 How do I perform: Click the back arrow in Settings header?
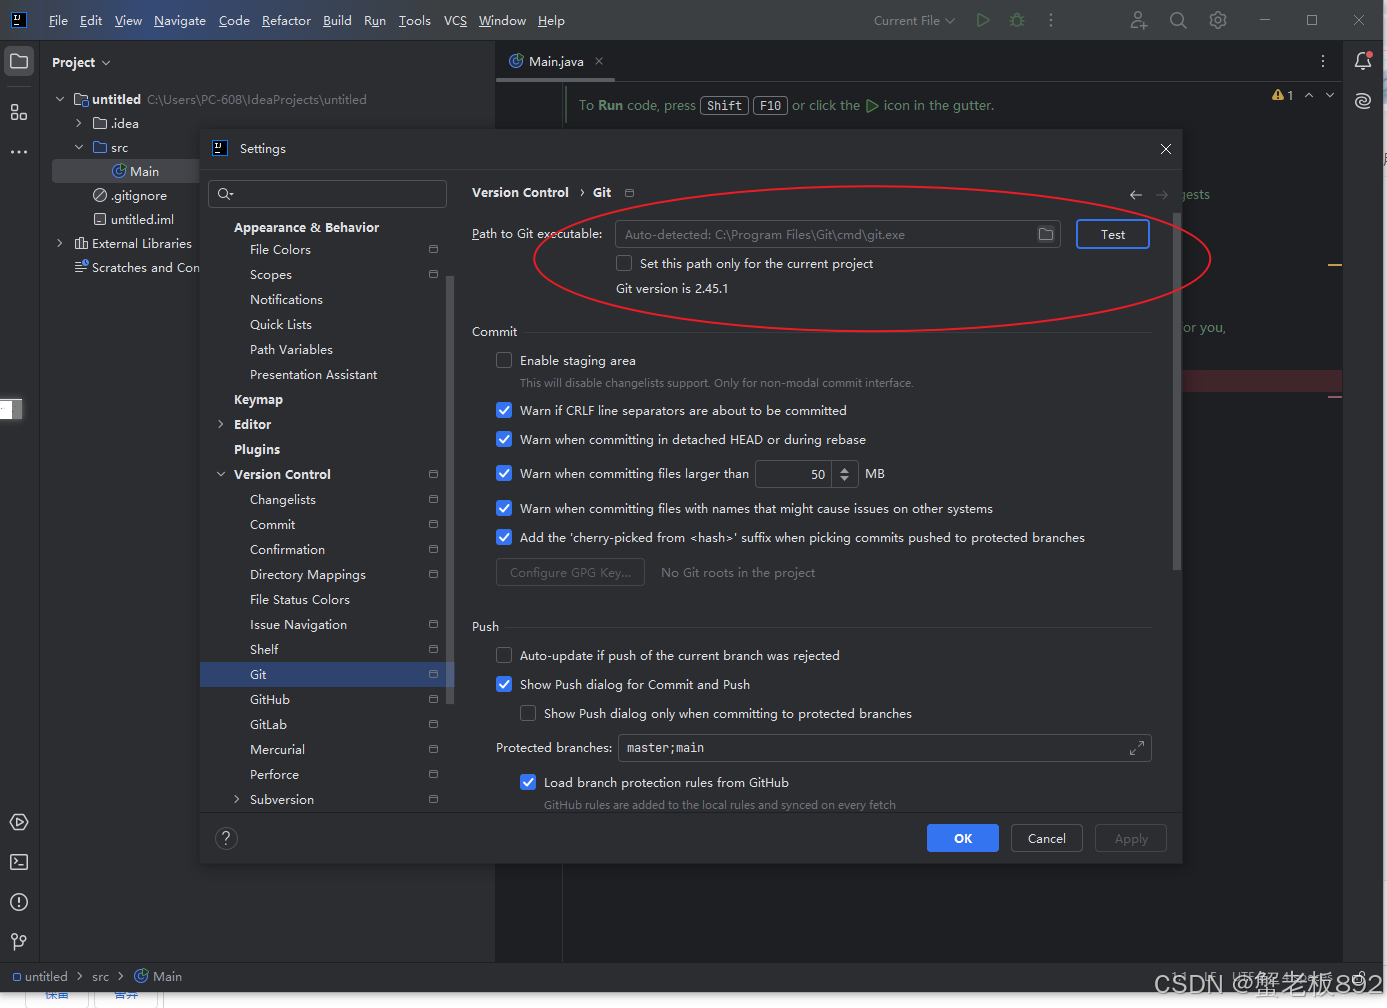coord(1136,195)
